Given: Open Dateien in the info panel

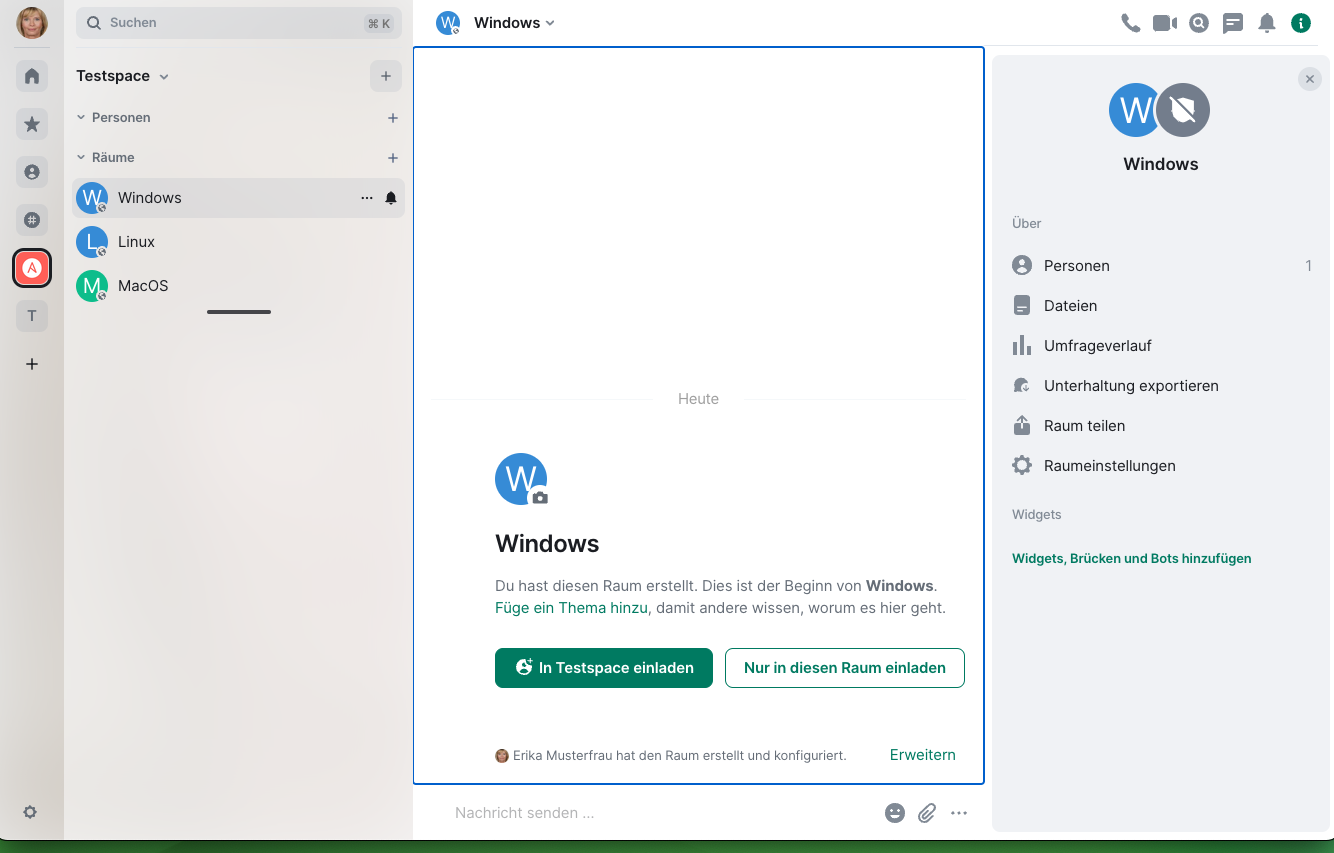Looking at the screenshot, I should (x=1161, y=306).
